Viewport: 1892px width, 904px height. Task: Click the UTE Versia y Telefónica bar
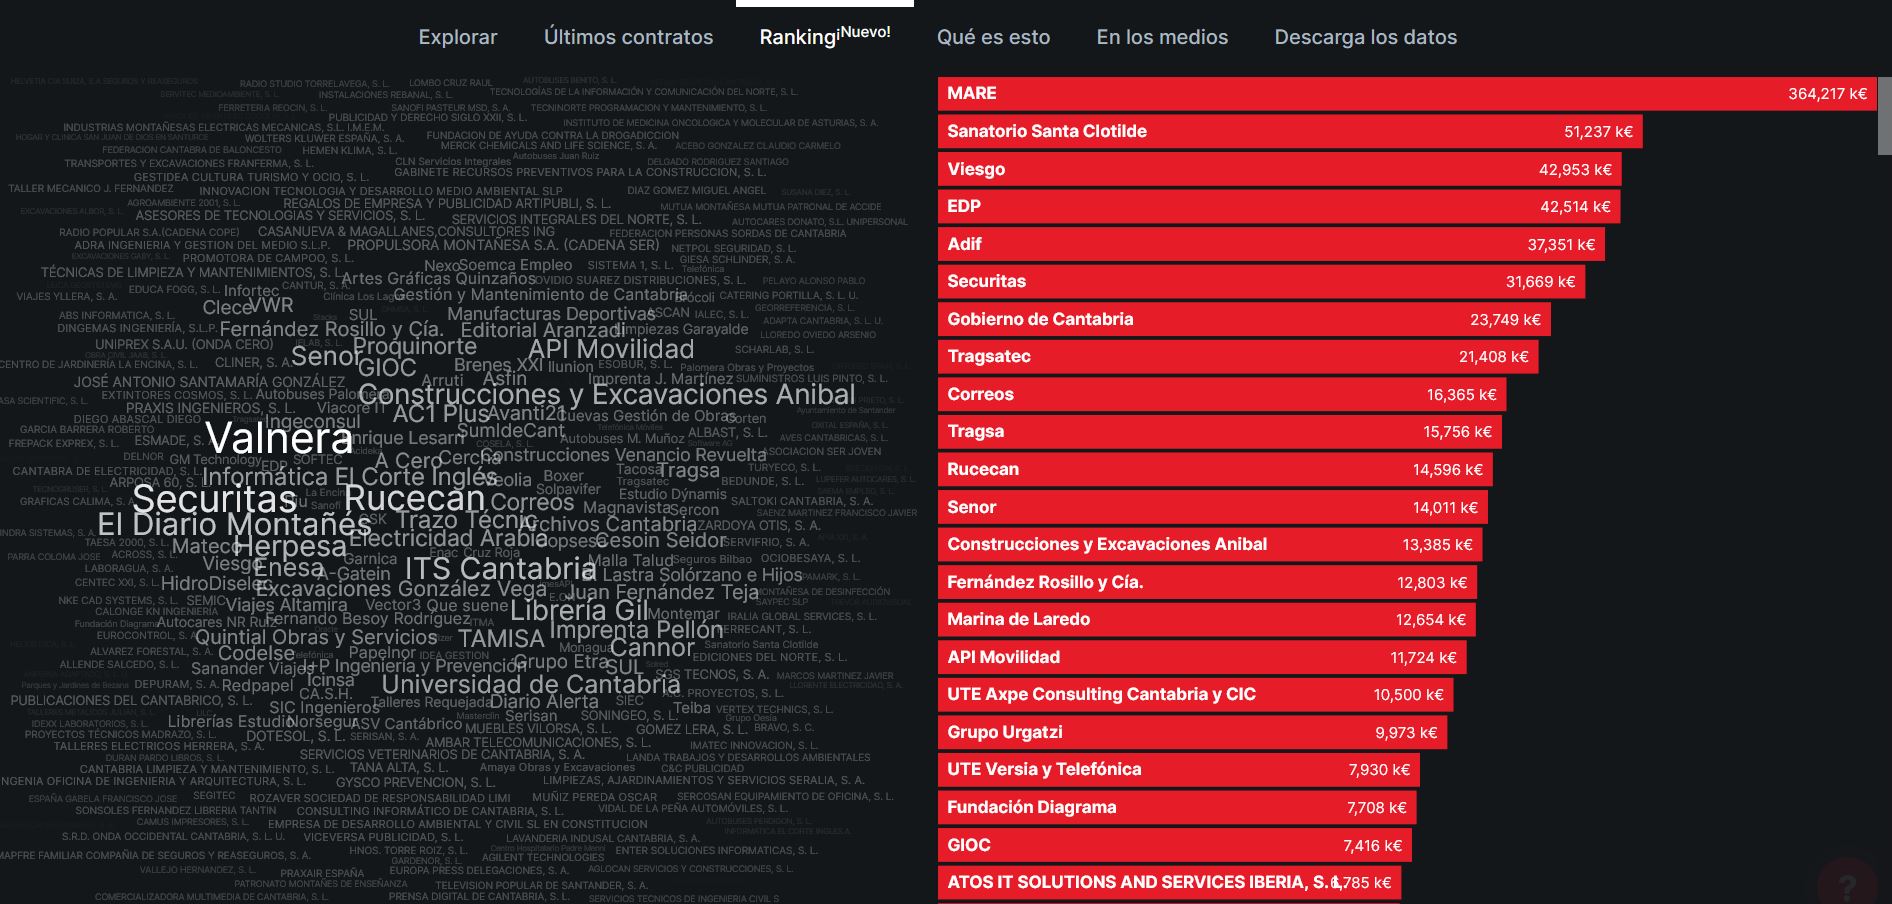1179,769
